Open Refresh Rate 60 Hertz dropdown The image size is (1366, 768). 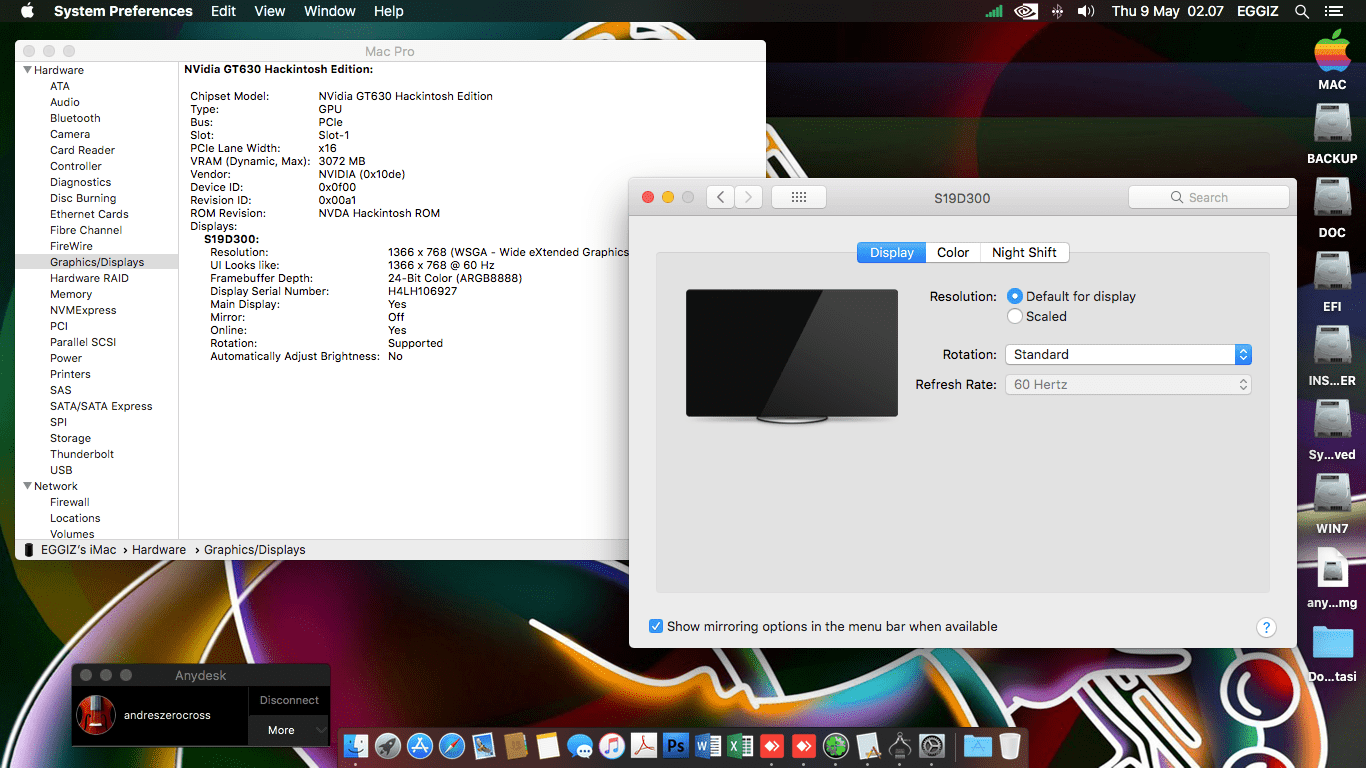pos(1128,384)
